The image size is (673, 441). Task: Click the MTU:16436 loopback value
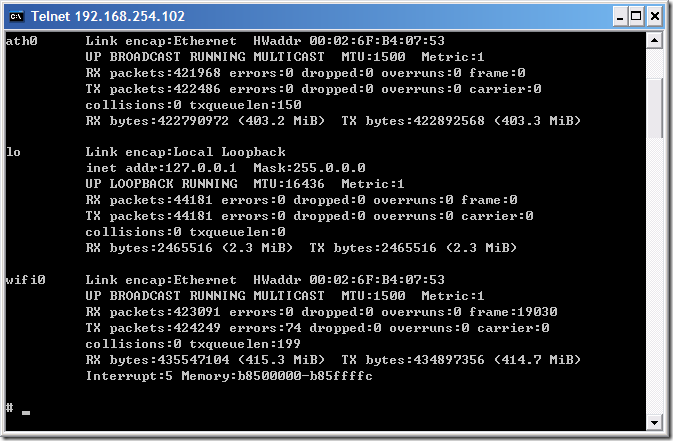click(x=288, y=184)
